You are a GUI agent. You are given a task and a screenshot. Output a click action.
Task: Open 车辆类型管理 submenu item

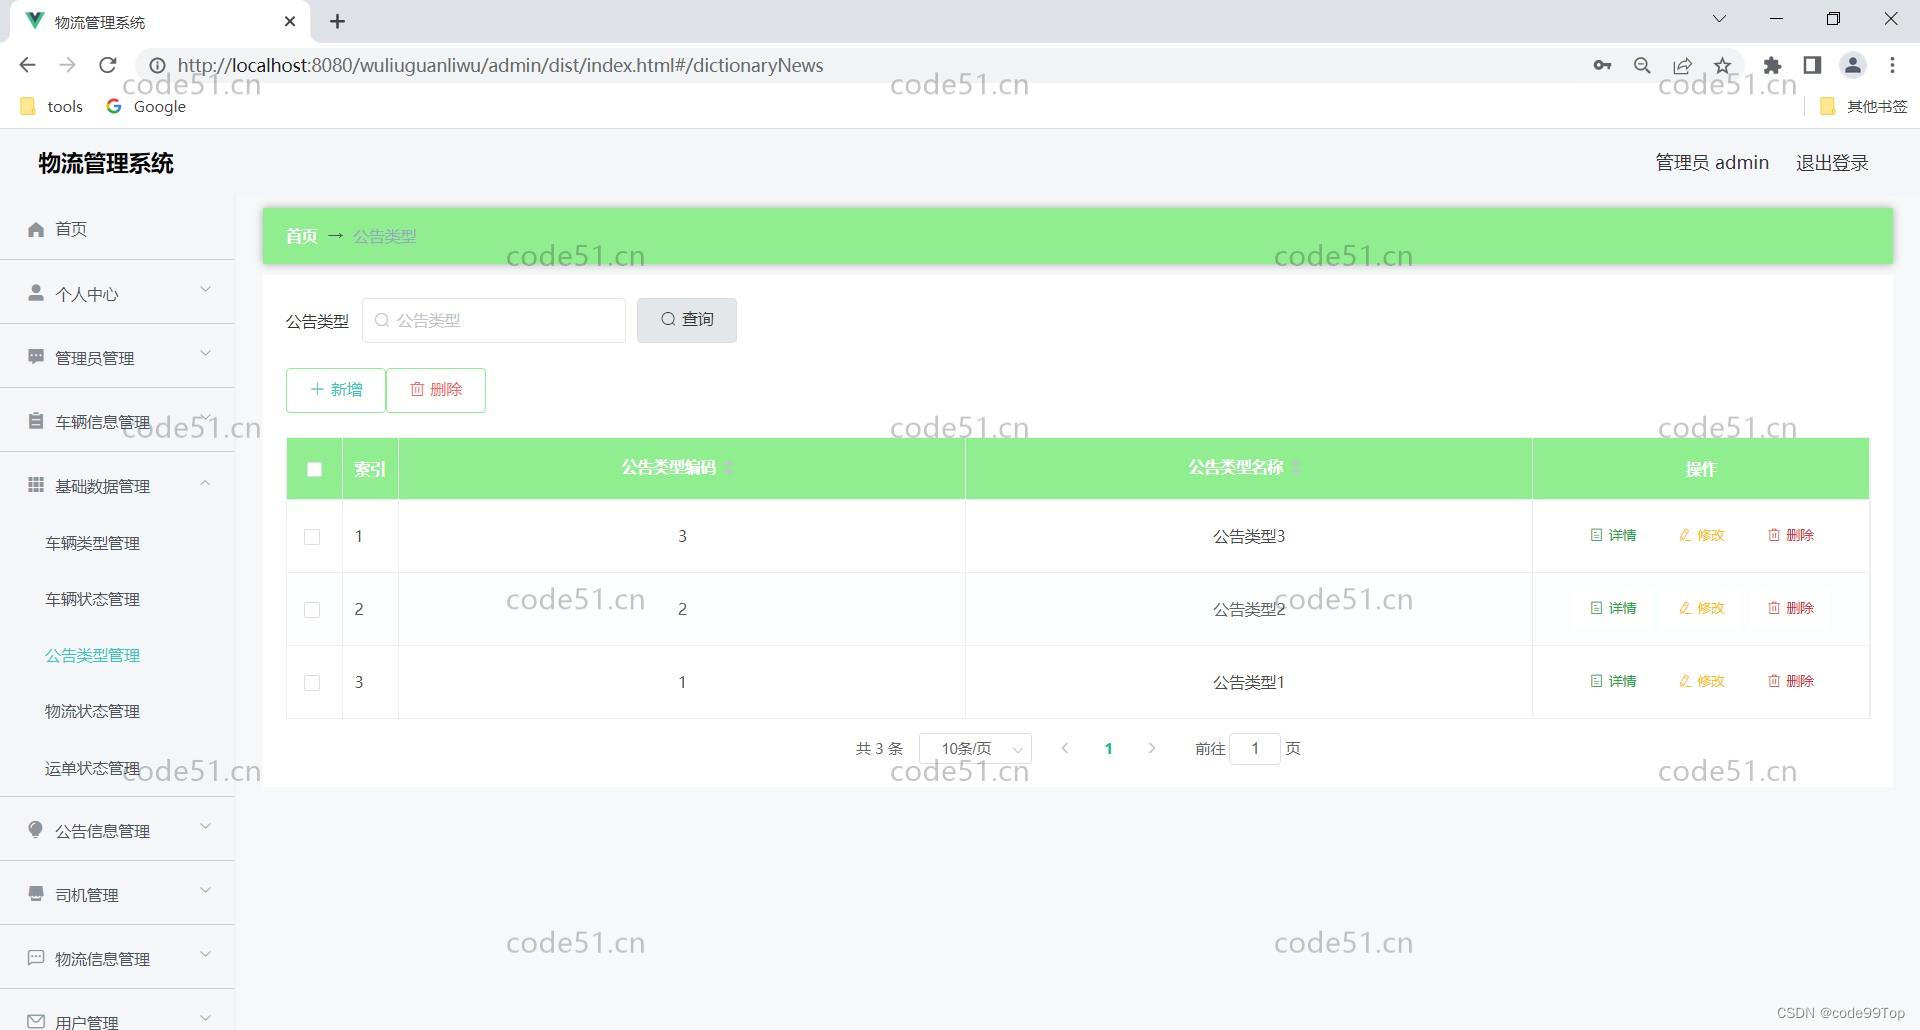click(92, 543)
